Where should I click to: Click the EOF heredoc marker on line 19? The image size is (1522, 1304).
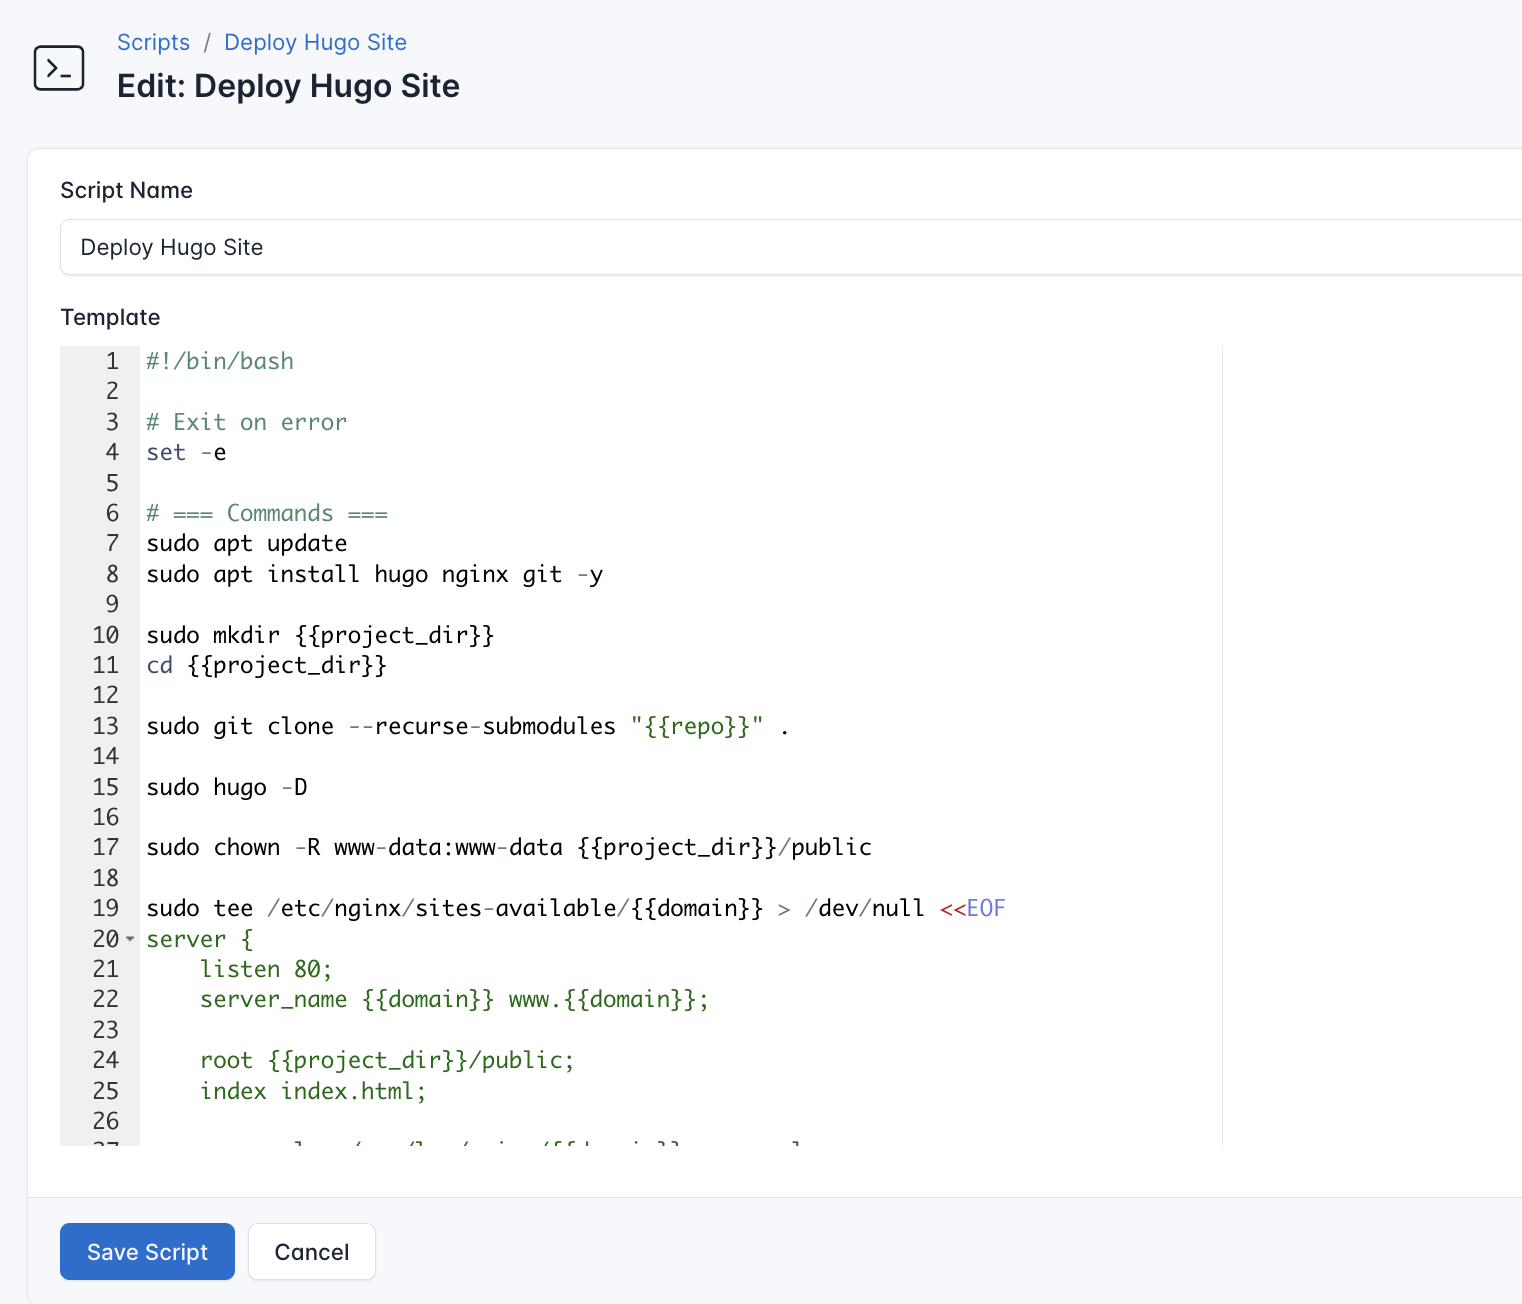tap(985, 908)
